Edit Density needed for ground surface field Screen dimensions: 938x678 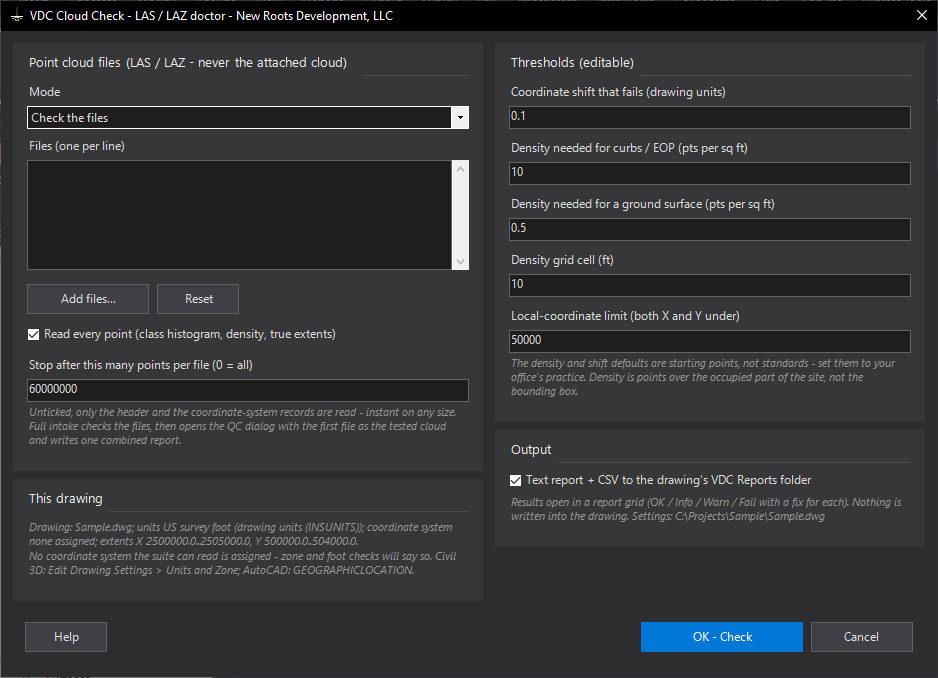pyautogui.click(x=709, y=229)
